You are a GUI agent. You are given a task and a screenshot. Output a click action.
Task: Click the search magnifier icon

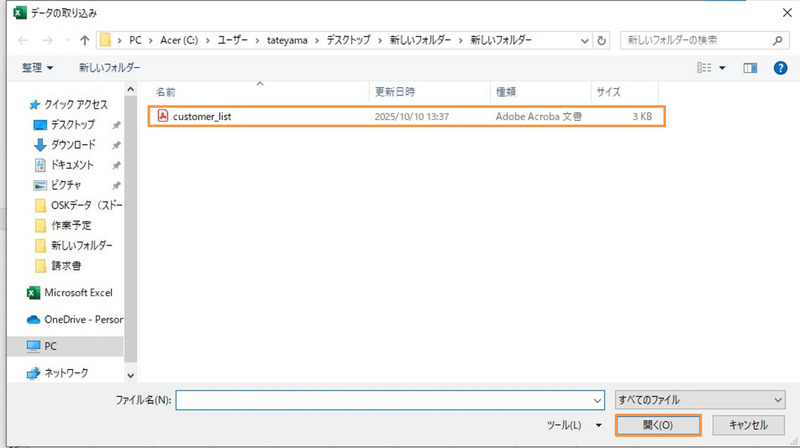777,40
